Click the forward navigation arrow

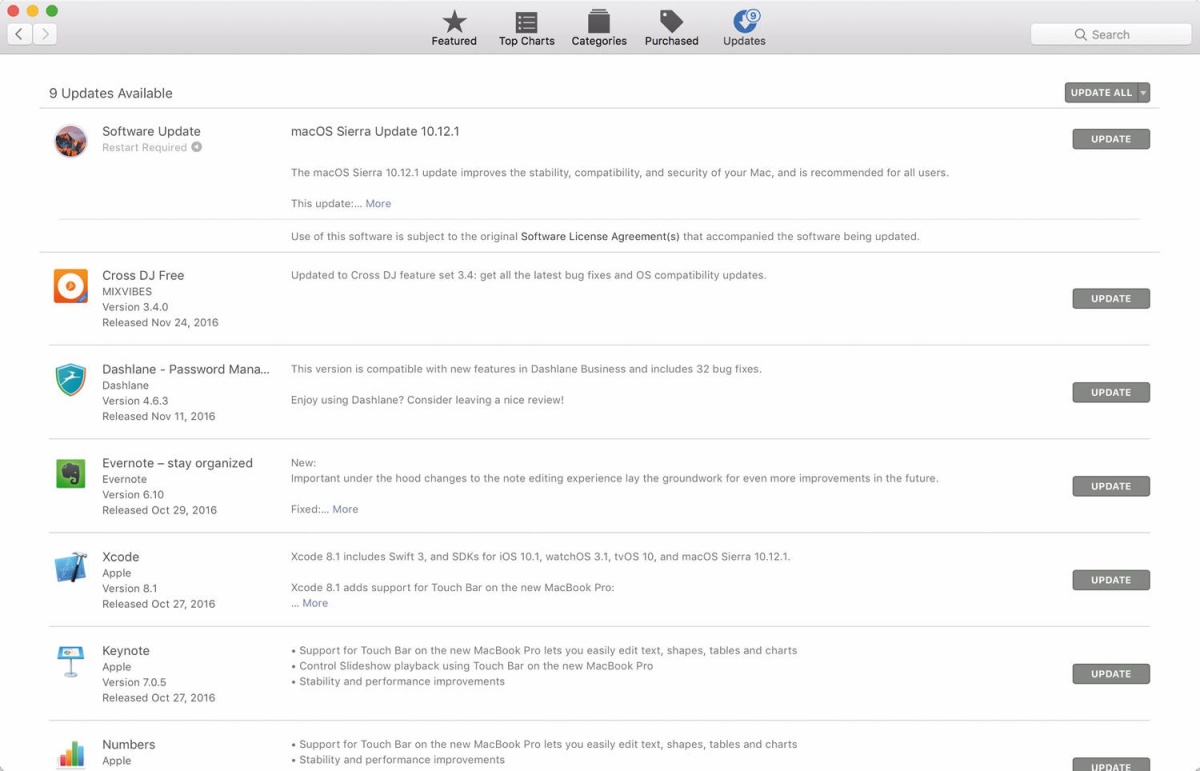(45, 34)
